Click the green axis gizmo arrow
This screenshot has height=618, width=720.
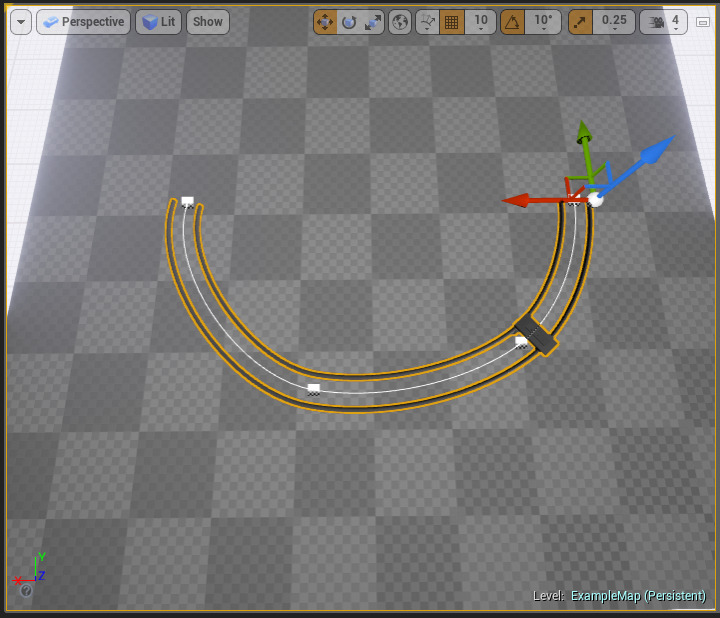pos(584,132)
